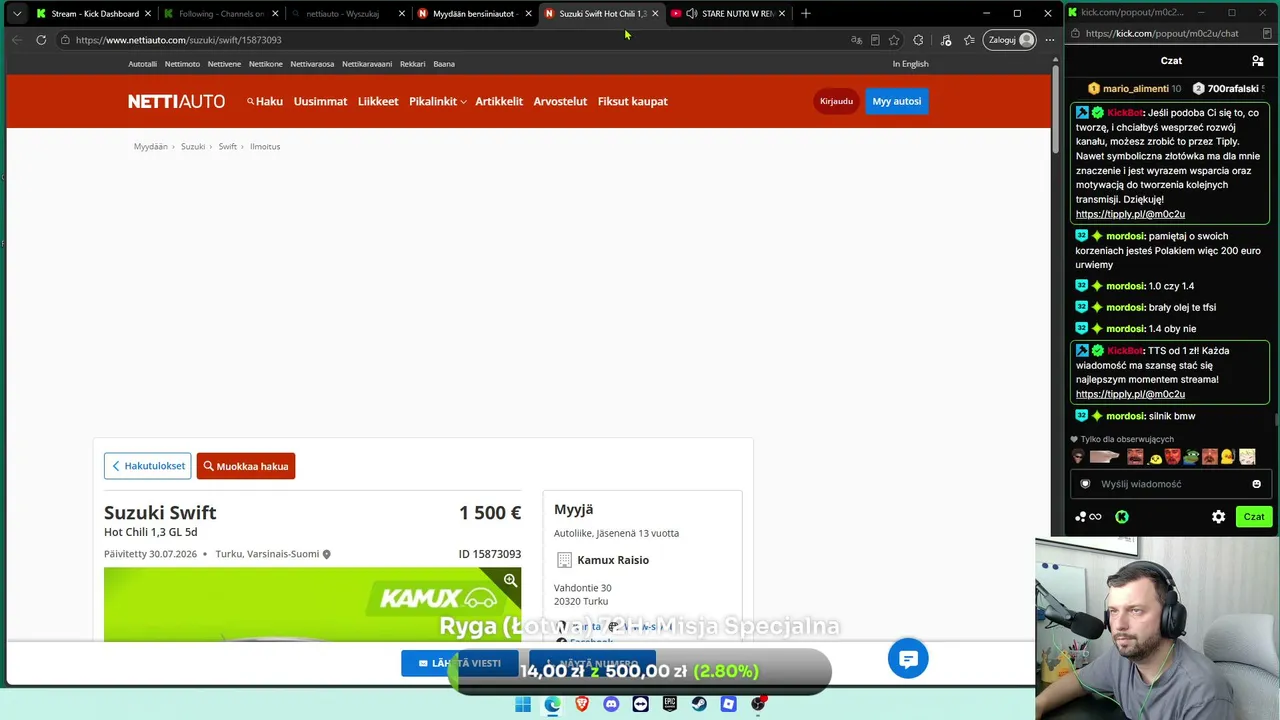Switch to Myydään bensiiniautot tab
Viewport: 1280px width, 720px height.
coord(474,13)
